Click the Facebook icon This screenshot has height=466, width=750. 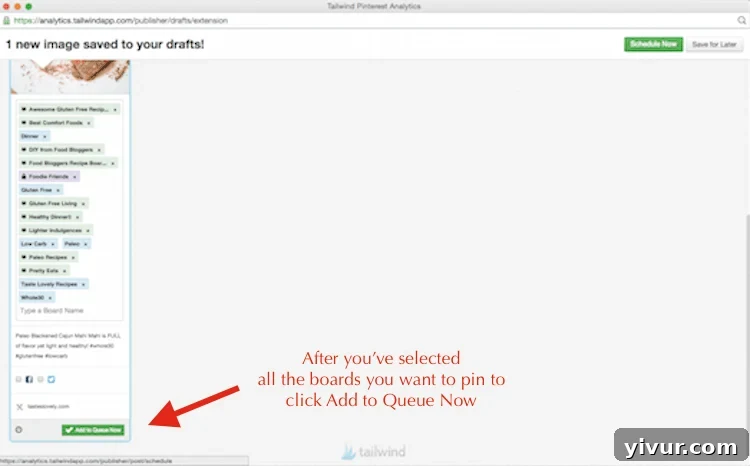click(29, 379)
